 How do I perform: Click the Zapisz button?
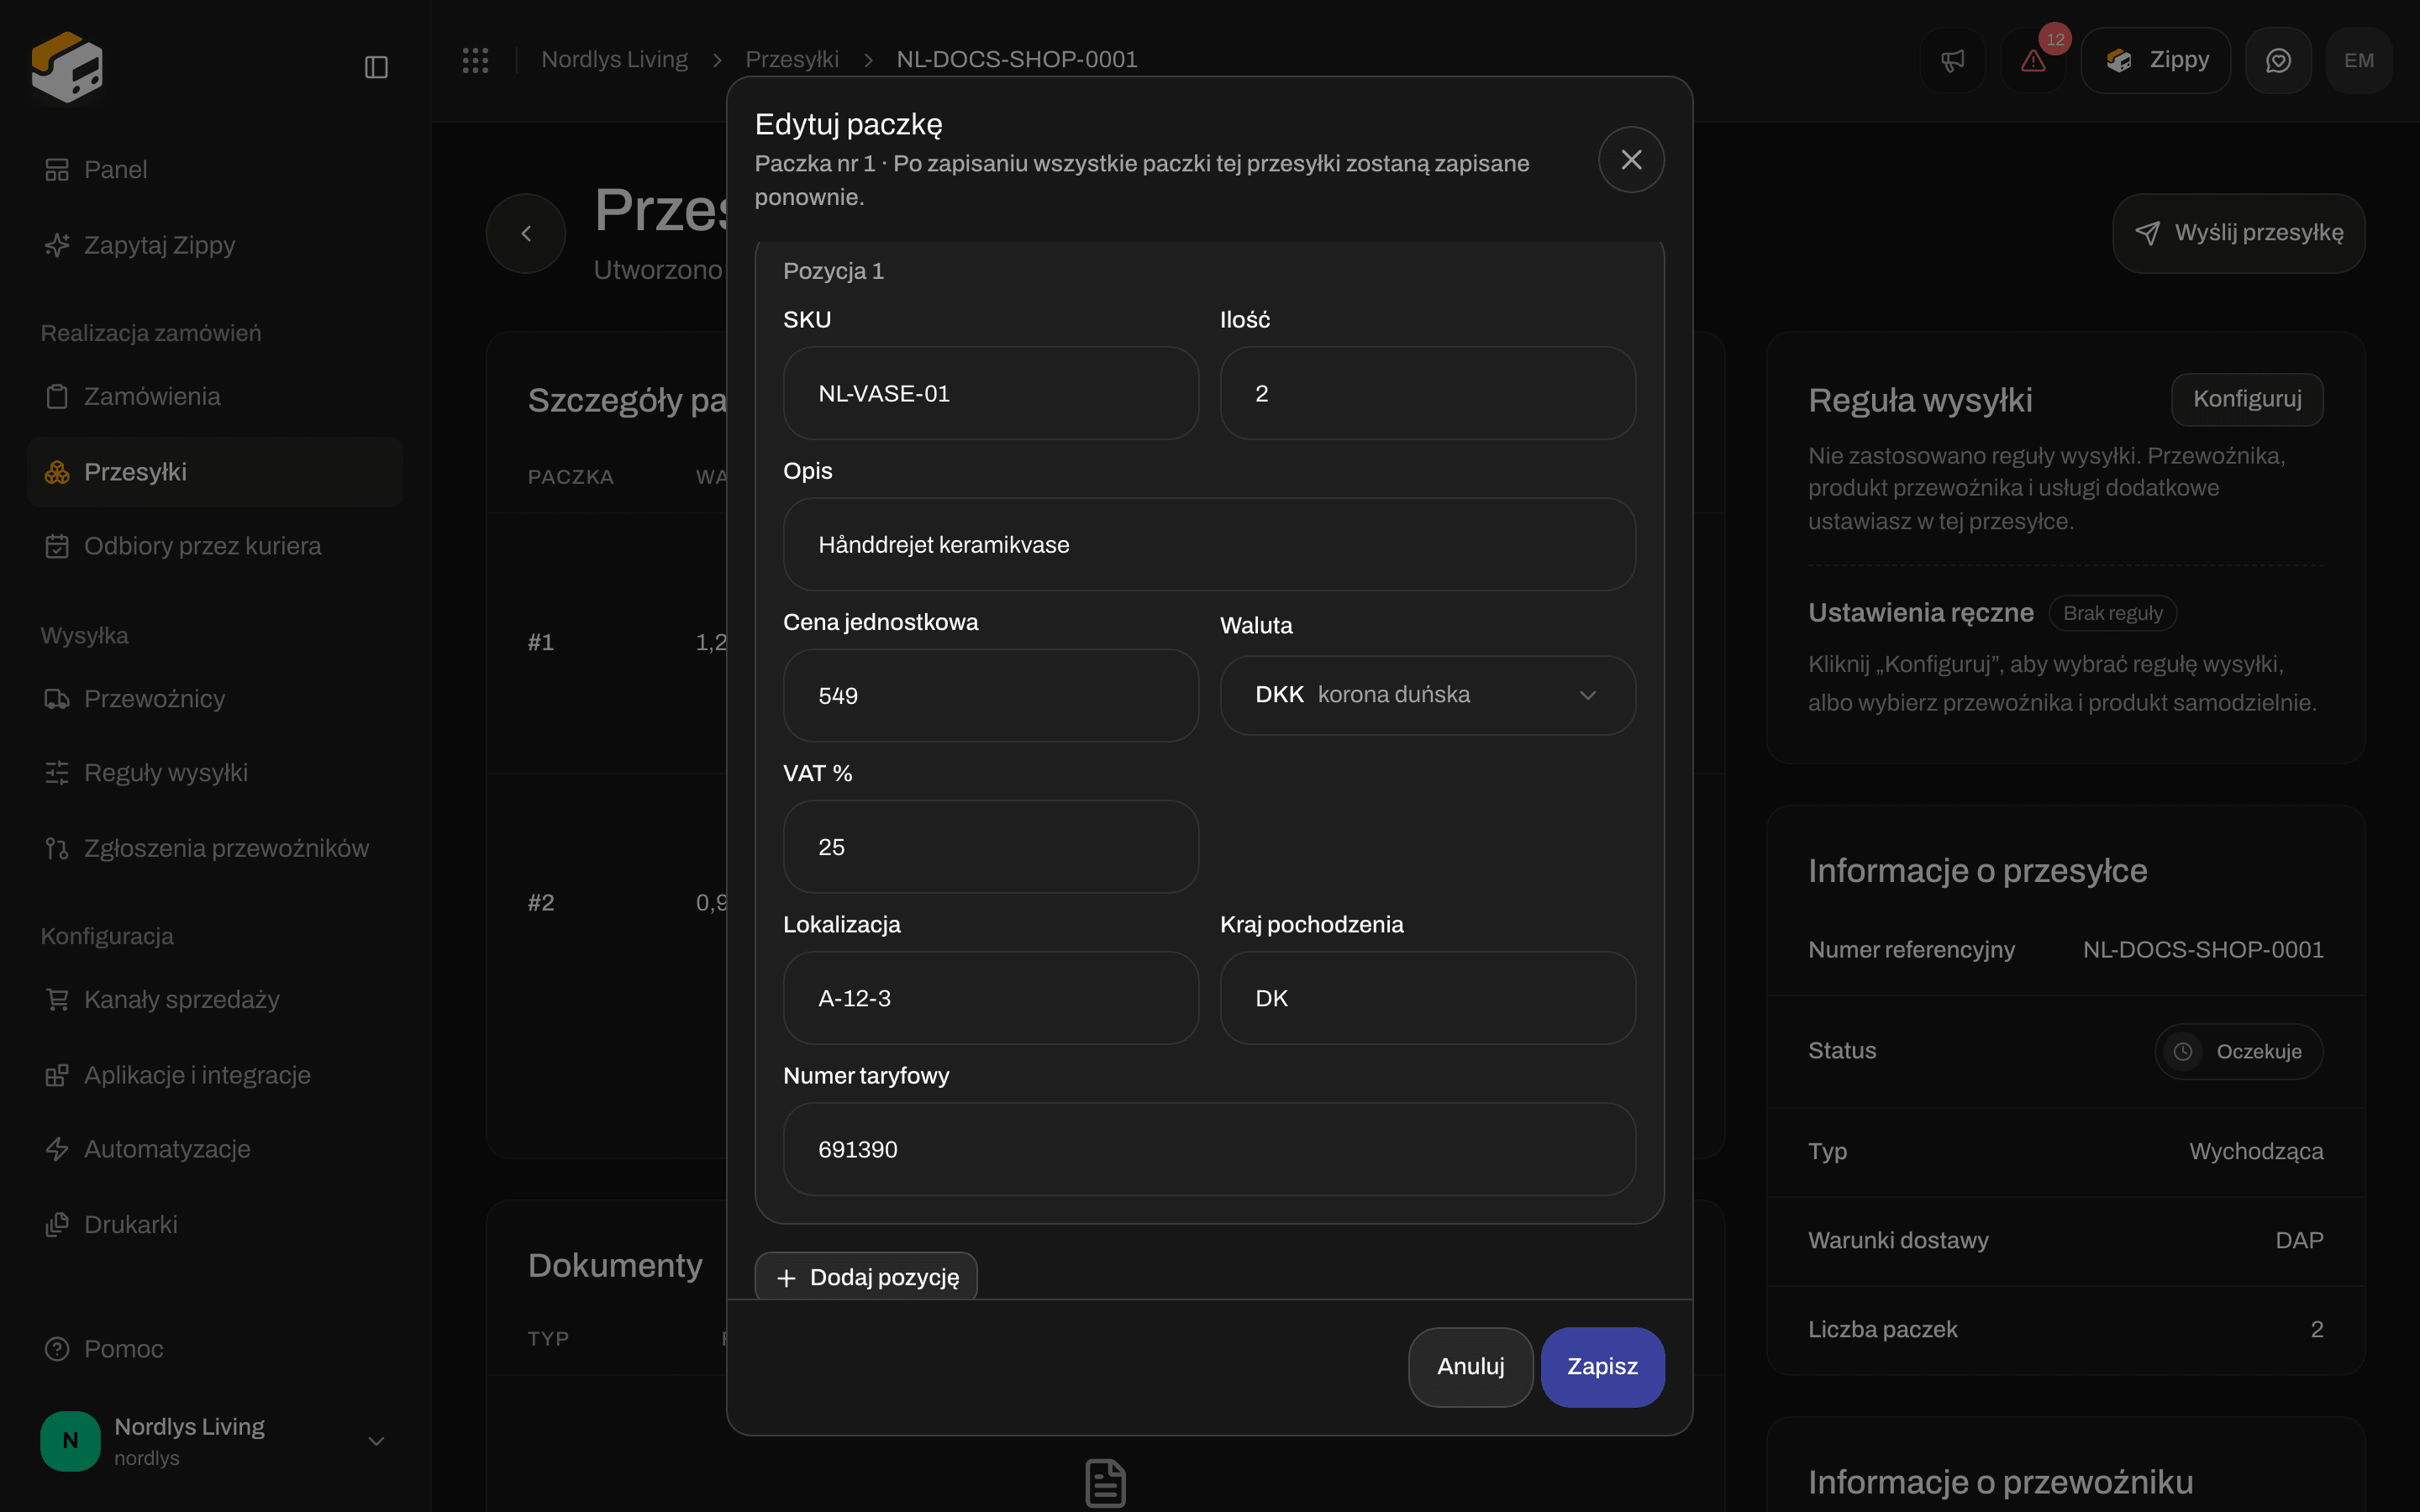tap(1602, 1366)
